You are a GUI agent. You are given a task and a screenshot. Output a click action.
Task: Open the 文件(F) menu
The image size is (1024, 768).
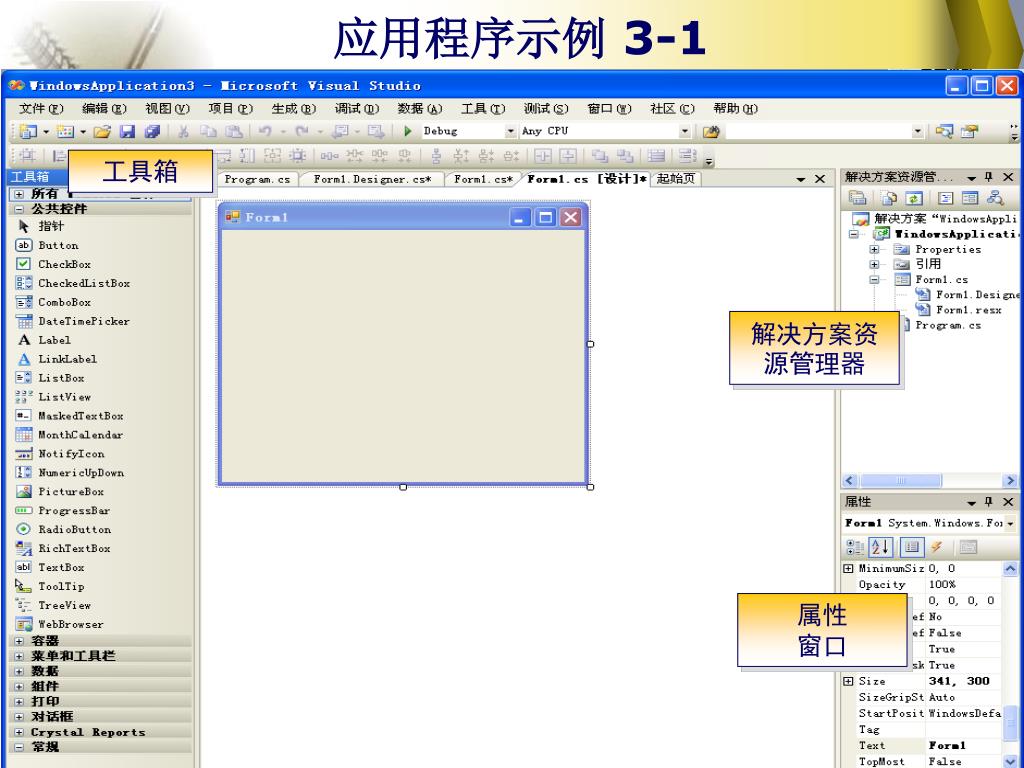(x=41, y=108)
